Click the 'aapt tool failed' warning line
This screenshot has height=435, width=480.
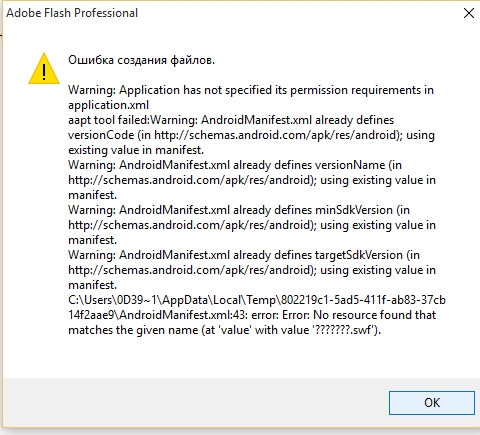231,120
